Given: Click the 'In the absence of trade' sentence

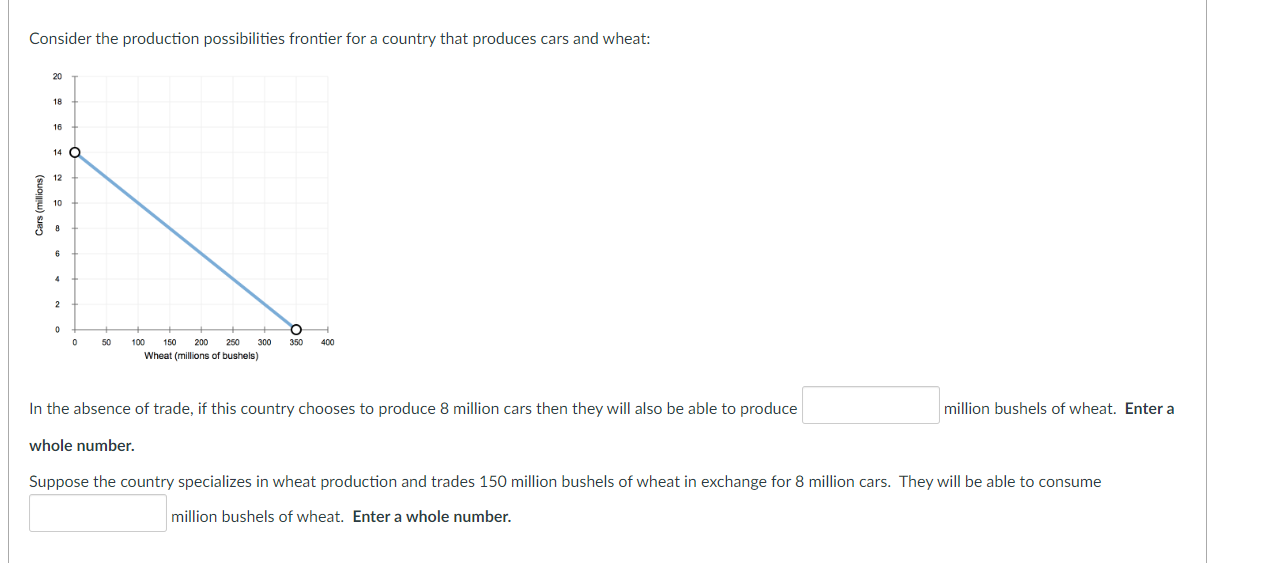Looking at the screenshot, I should coord(413,409).
